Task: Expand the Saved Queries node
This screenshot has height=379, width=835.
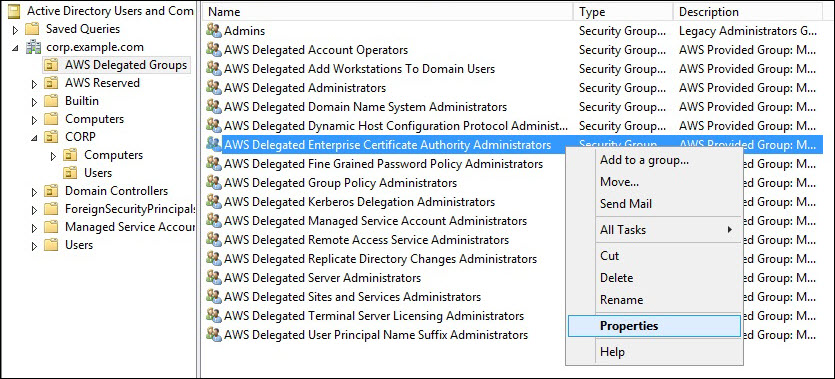Action: (x=15, y=29)
